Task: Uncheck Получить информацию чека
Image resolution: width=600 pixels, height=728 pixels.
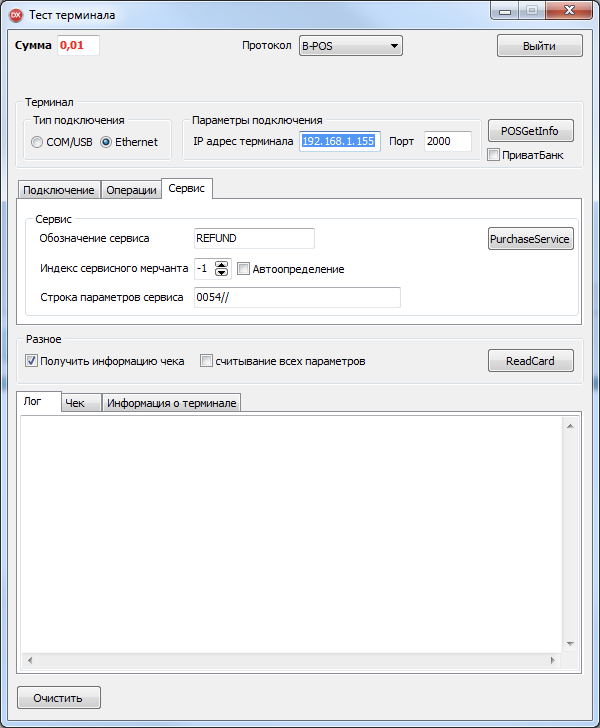Action: click(x=31, y=361)
